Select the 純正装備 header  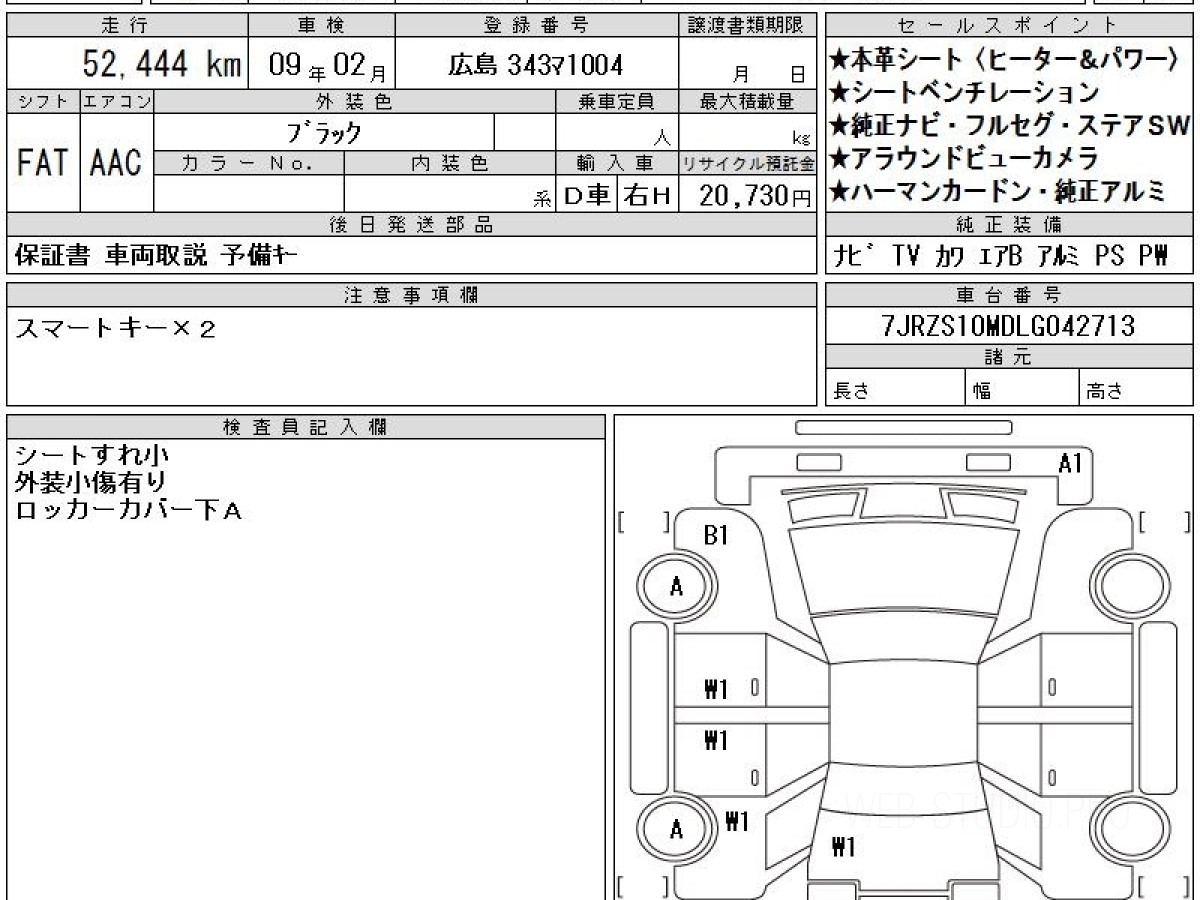(x=1009, y=225)
